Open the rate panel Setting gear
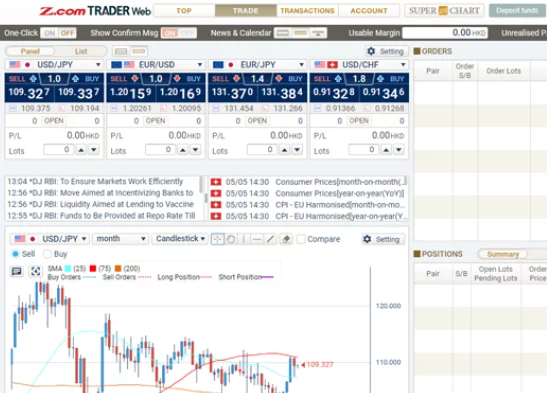 pyautogui.click(x=386, y=52)
